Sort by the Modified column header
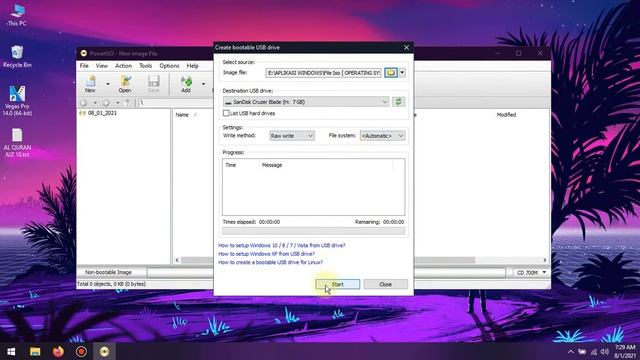Image resolution: width=640 pixels, height=360 pixels. [506, 115]
